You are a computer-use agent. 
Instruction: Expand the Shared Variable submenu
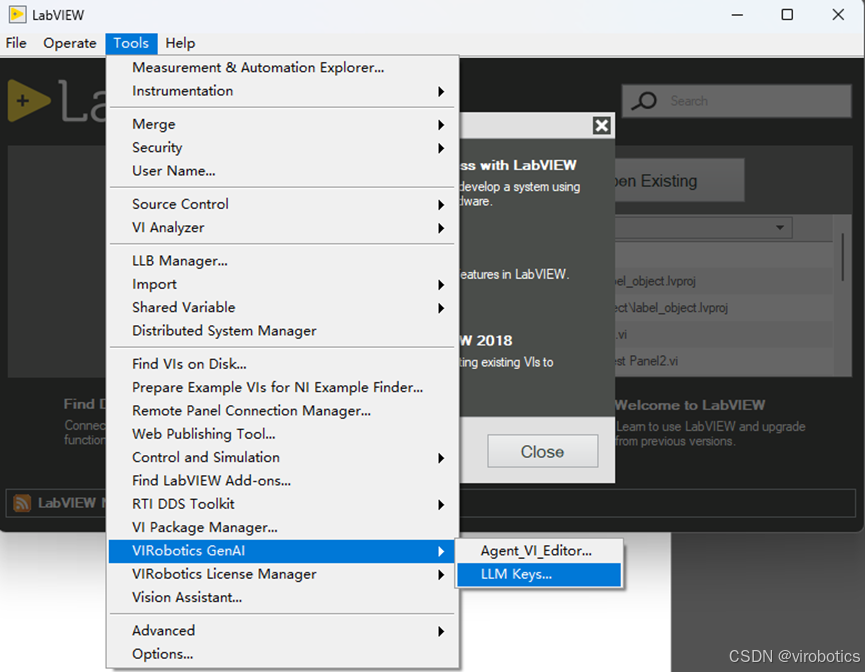[282, 307]
